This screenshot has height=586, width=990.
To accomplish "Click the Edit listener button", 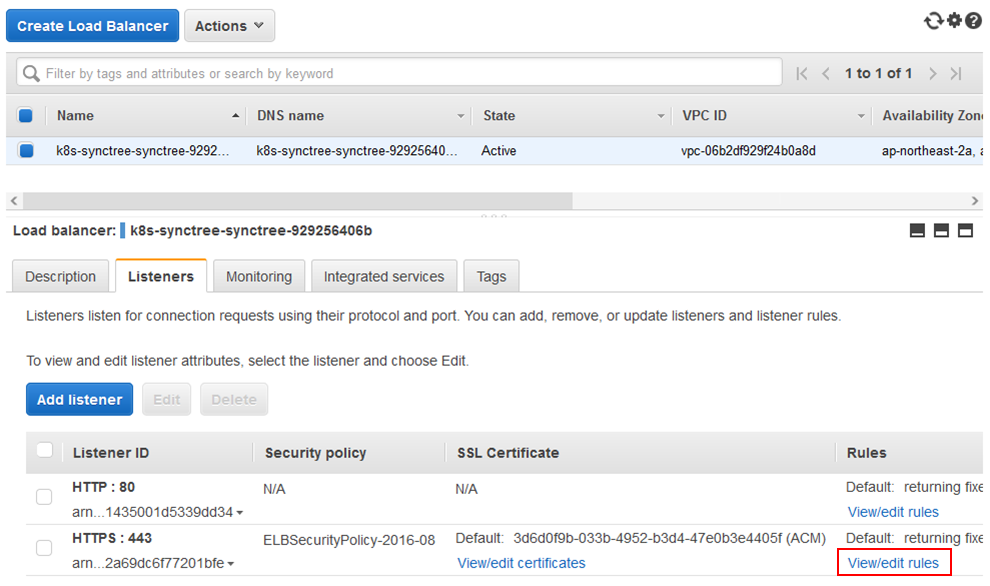I will [167, 399].
